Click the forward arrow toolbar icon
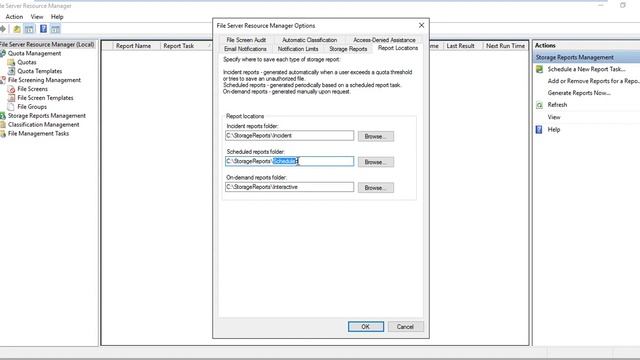This screenshot has height=360, width=640. coord(3,29)
